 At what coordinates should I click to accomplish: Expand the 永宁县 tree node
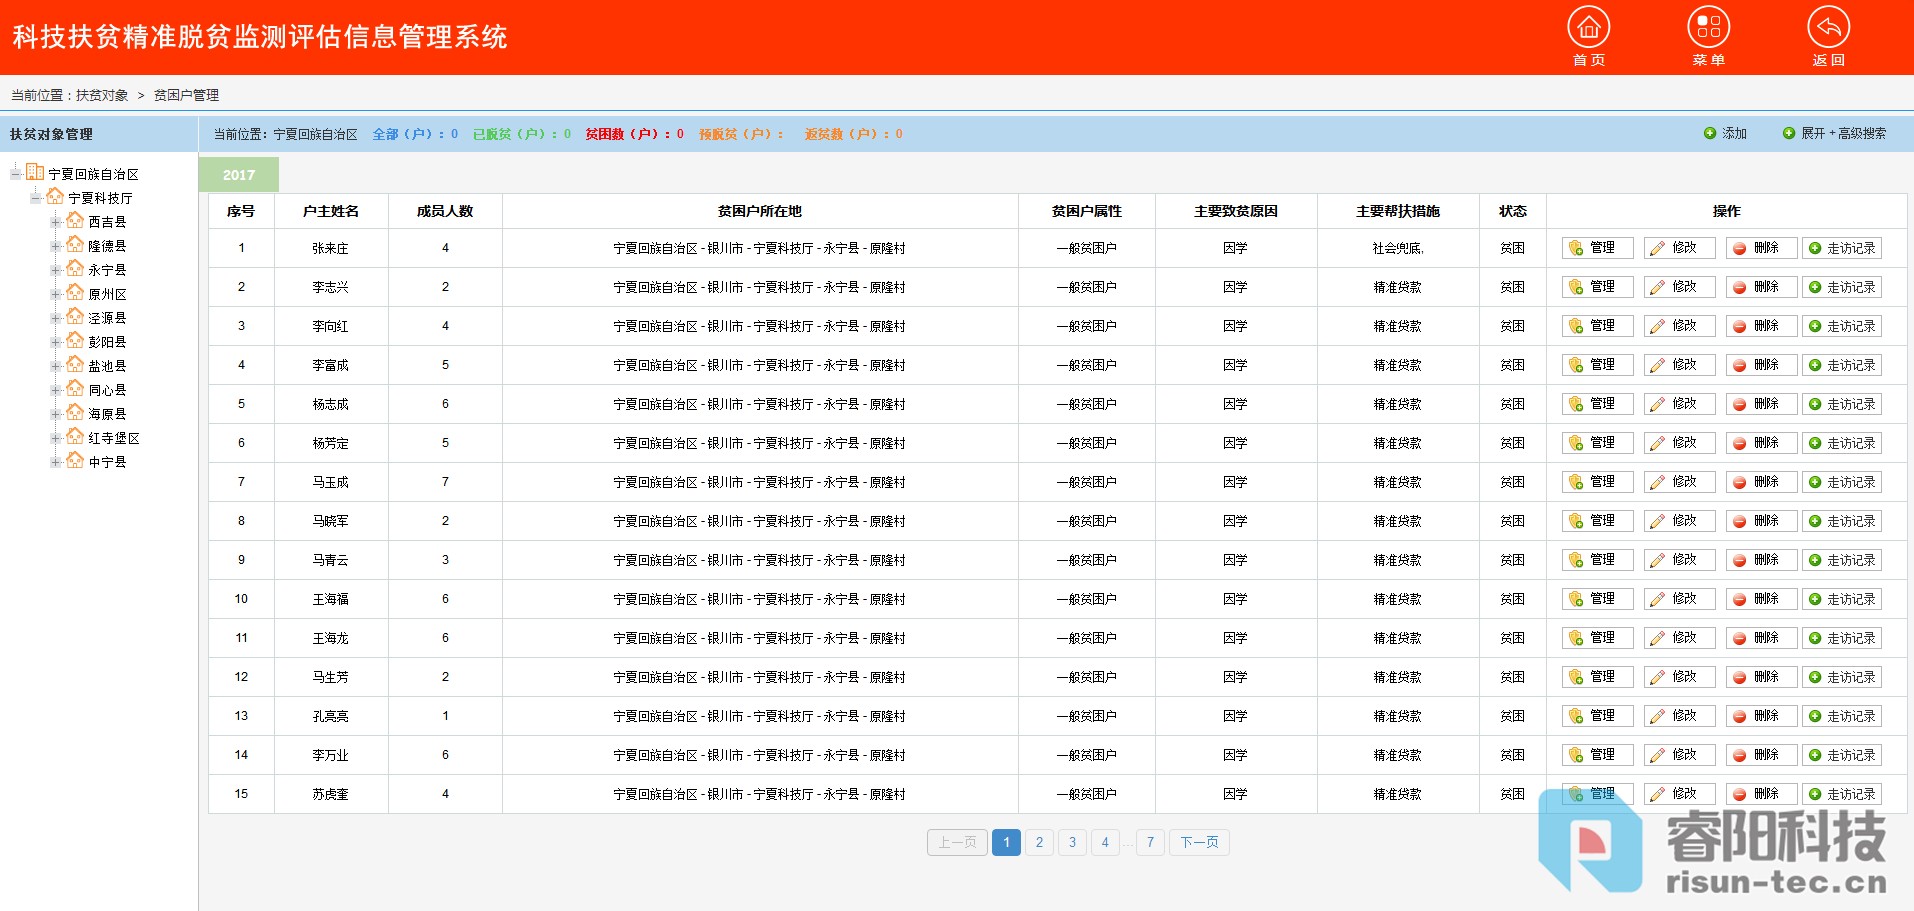tap(56, 270)
